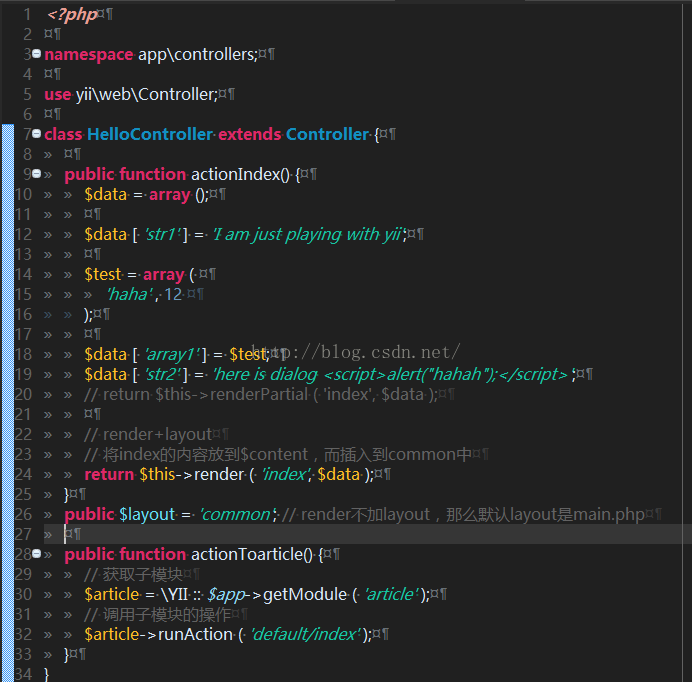Click the number 12 on line 15

point(173,294)
